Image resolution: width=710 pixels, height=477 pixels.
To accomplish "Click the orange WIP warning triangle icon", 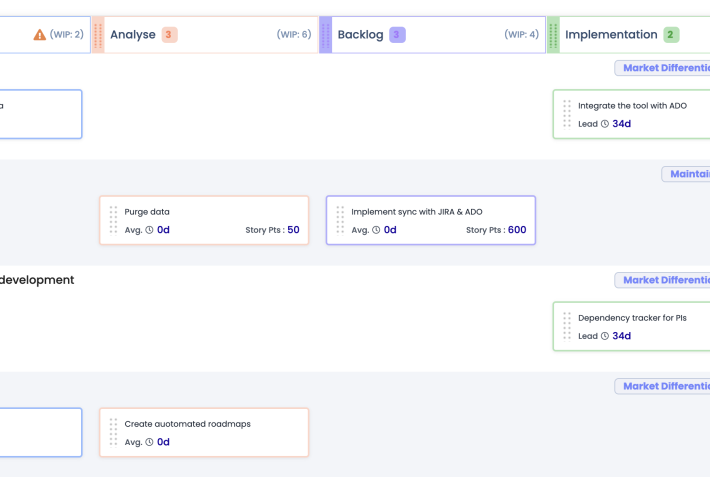I will coord(39,35).
